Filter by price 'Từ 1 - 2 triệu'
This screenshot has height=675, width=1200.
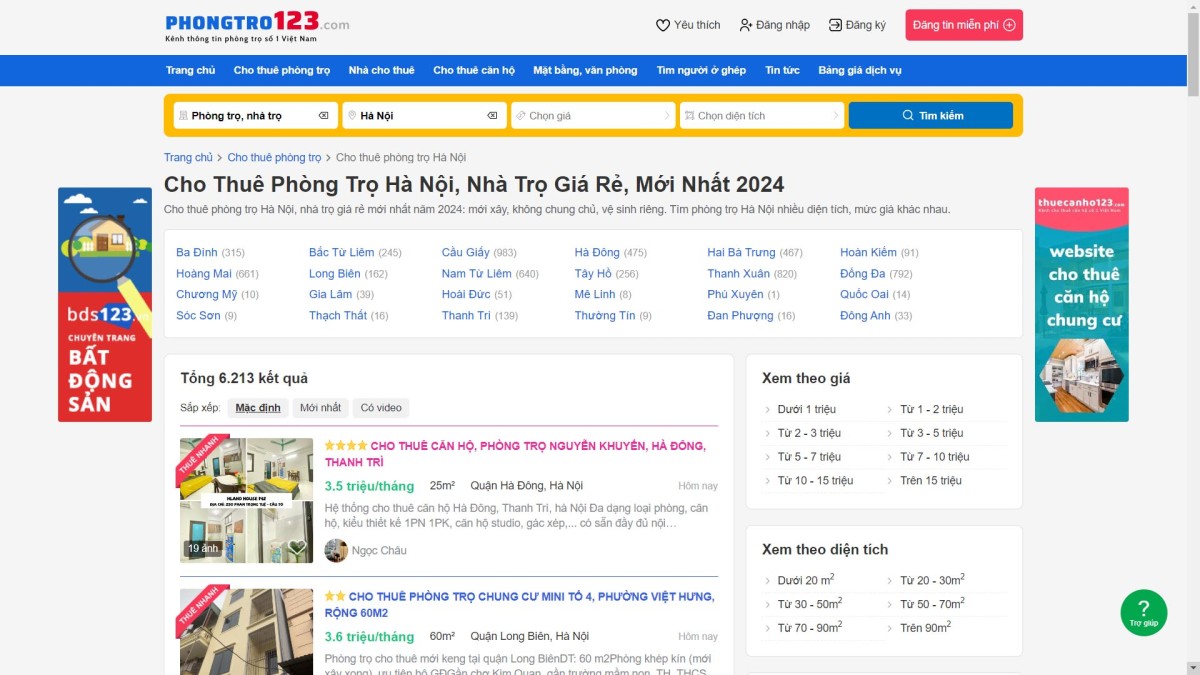pyautogui.click(x=932, y=409)
